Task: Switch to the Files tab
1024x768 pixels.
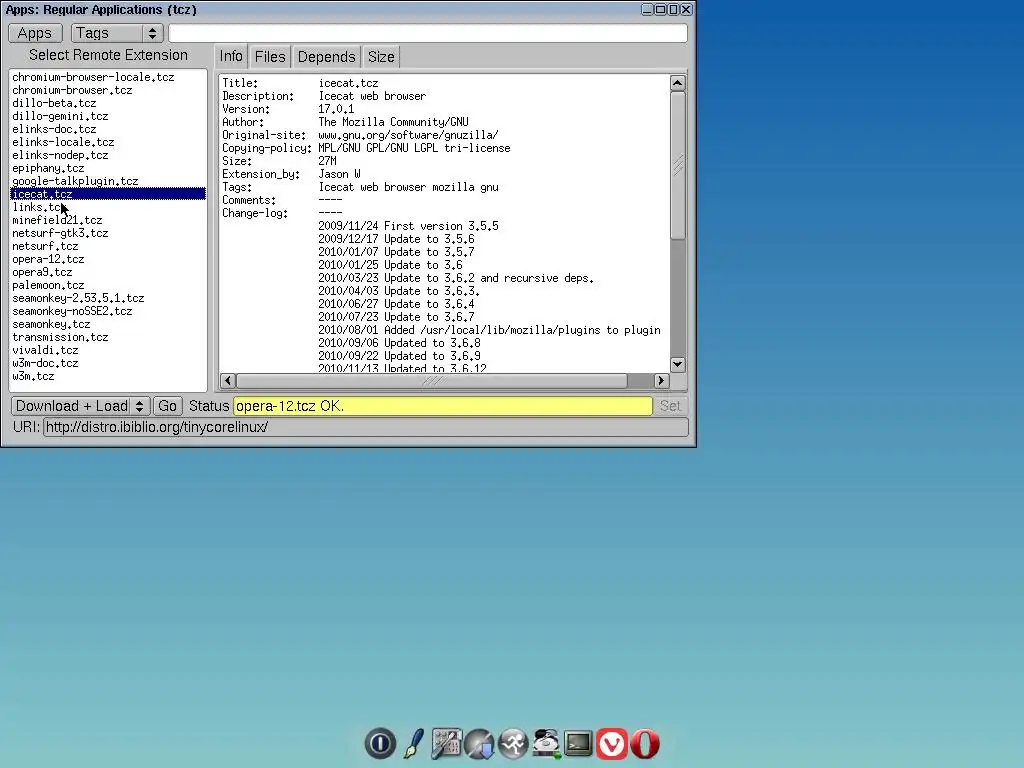Action: click(270, 57)
